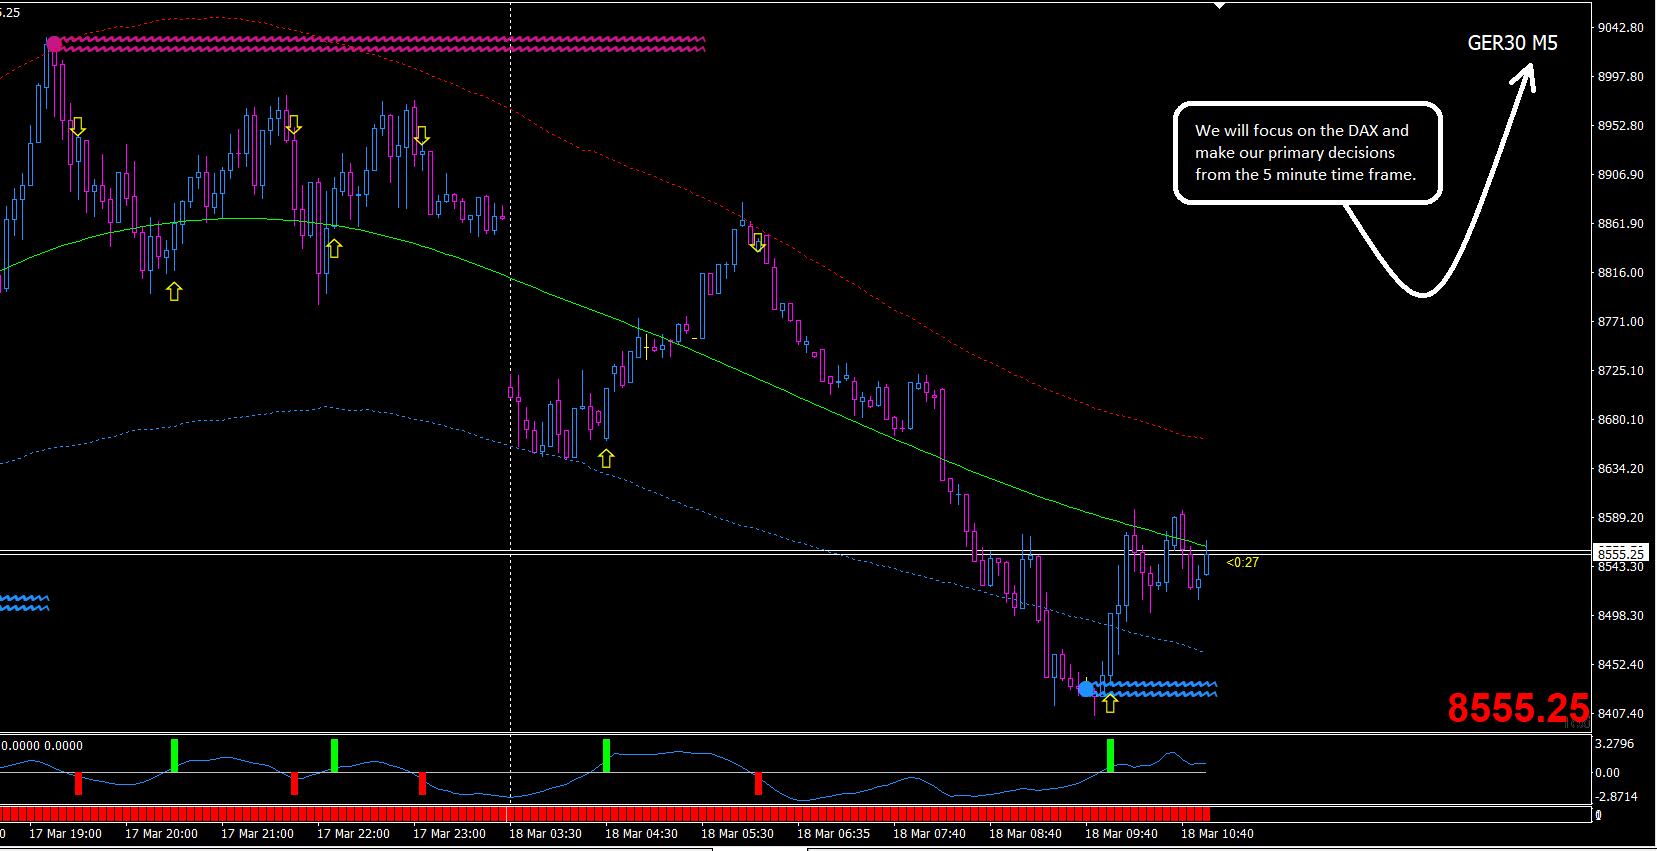
Task: Click the 8952.80 price axis label
Action: click(1620, 126)
